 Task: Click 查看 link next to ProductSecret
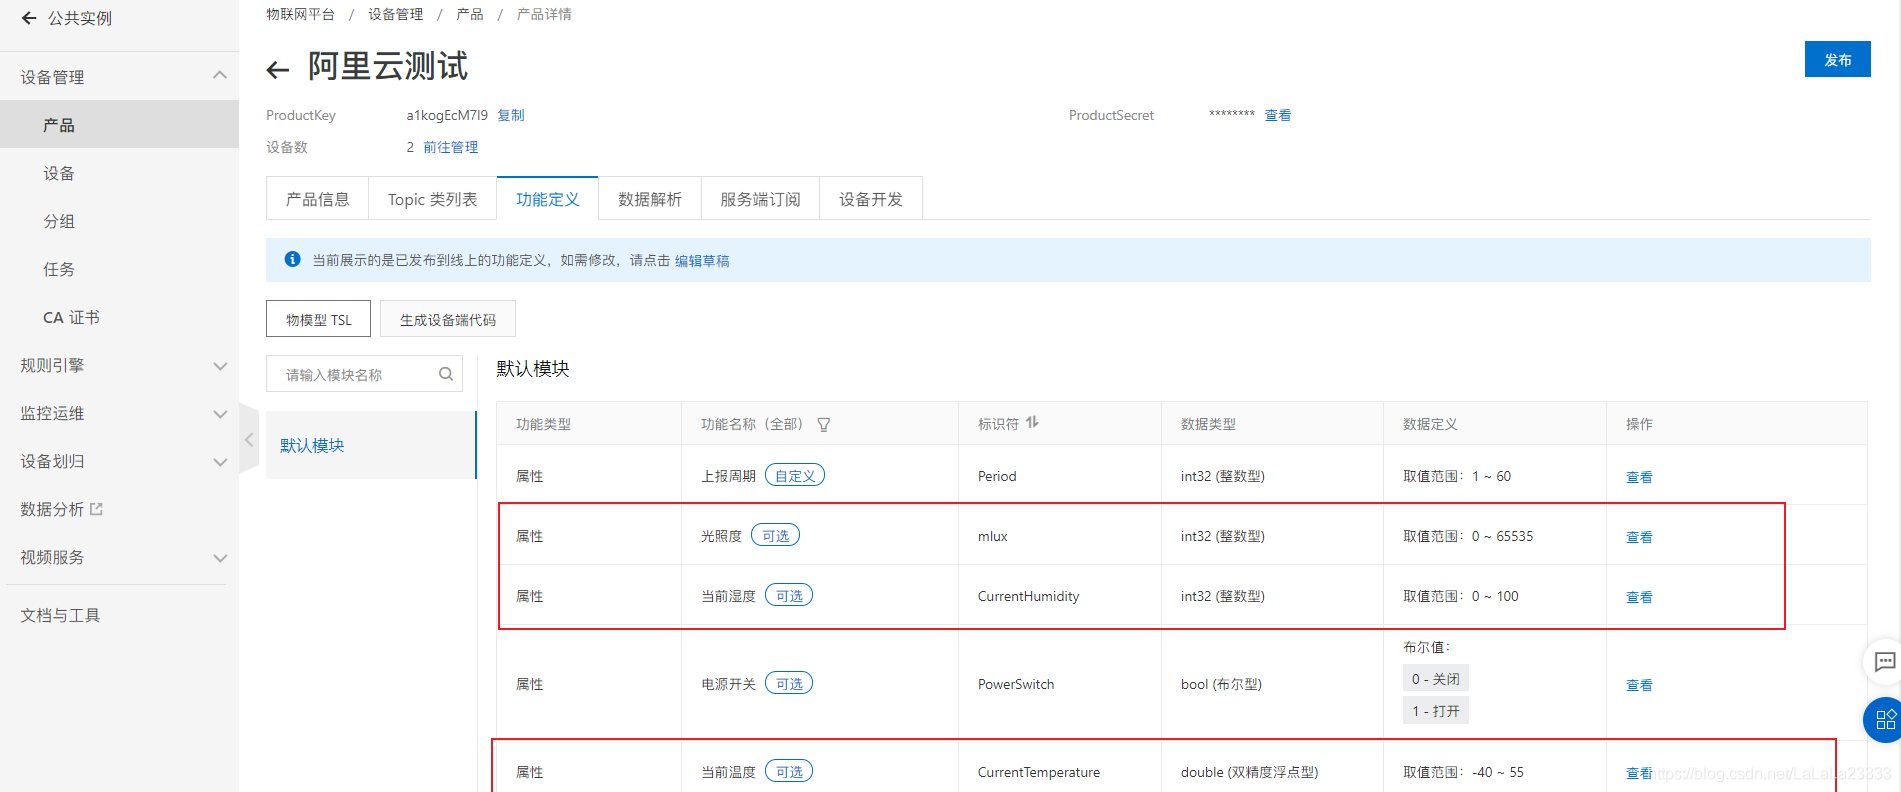(x=1277, y=115)
